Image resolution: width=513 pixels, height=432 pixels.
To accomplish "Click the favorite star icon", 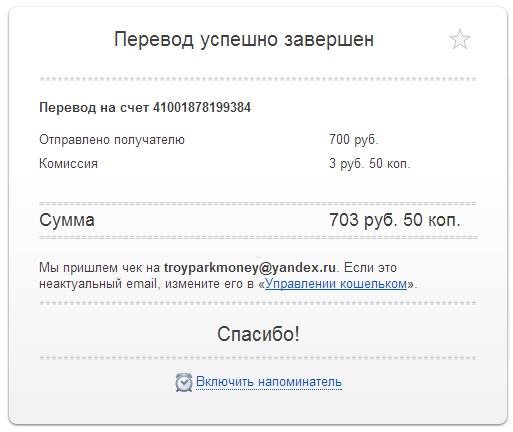I will coord(460,39).
